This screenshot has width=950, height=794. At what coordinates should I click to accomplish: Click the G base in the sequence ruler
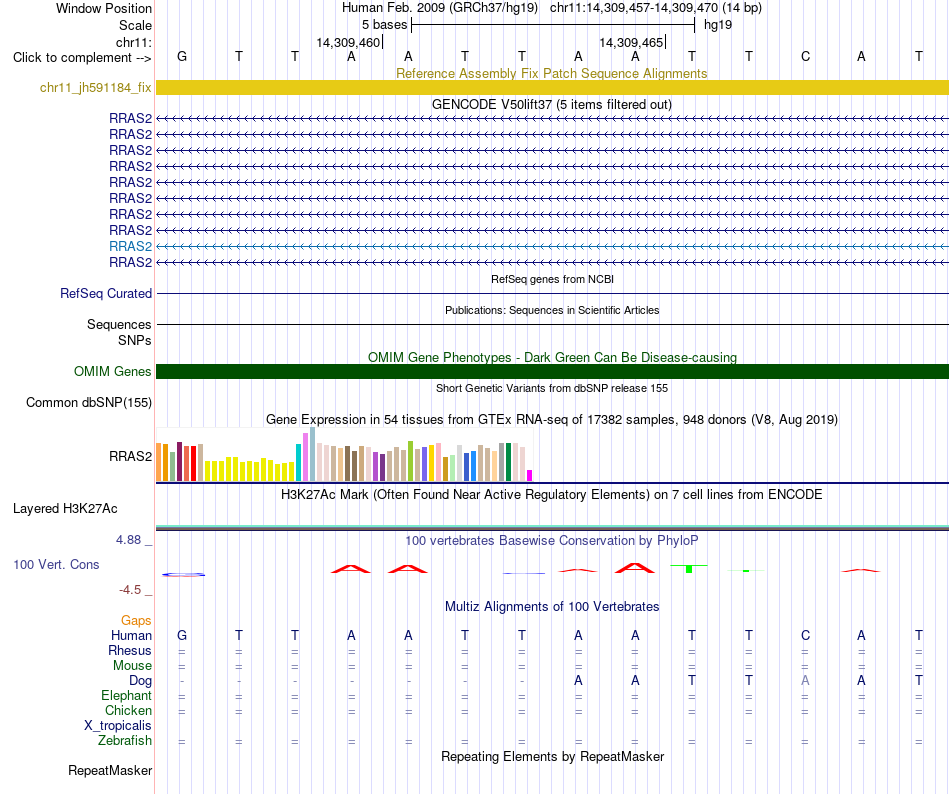pyautogui.click(x=182, y=57)
